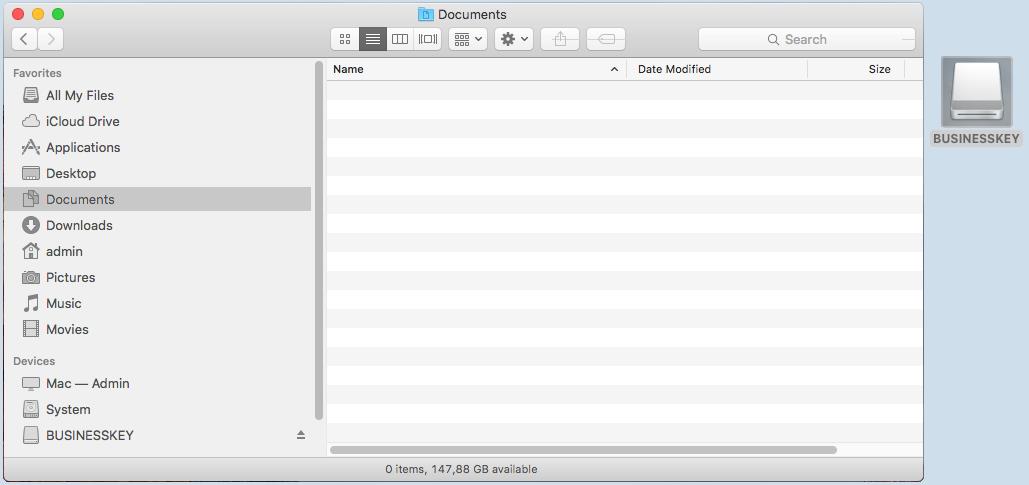Viewport: 1029px width, 485px height.
Task: Open Applications folder in sidebar
Action: (82, 147)
